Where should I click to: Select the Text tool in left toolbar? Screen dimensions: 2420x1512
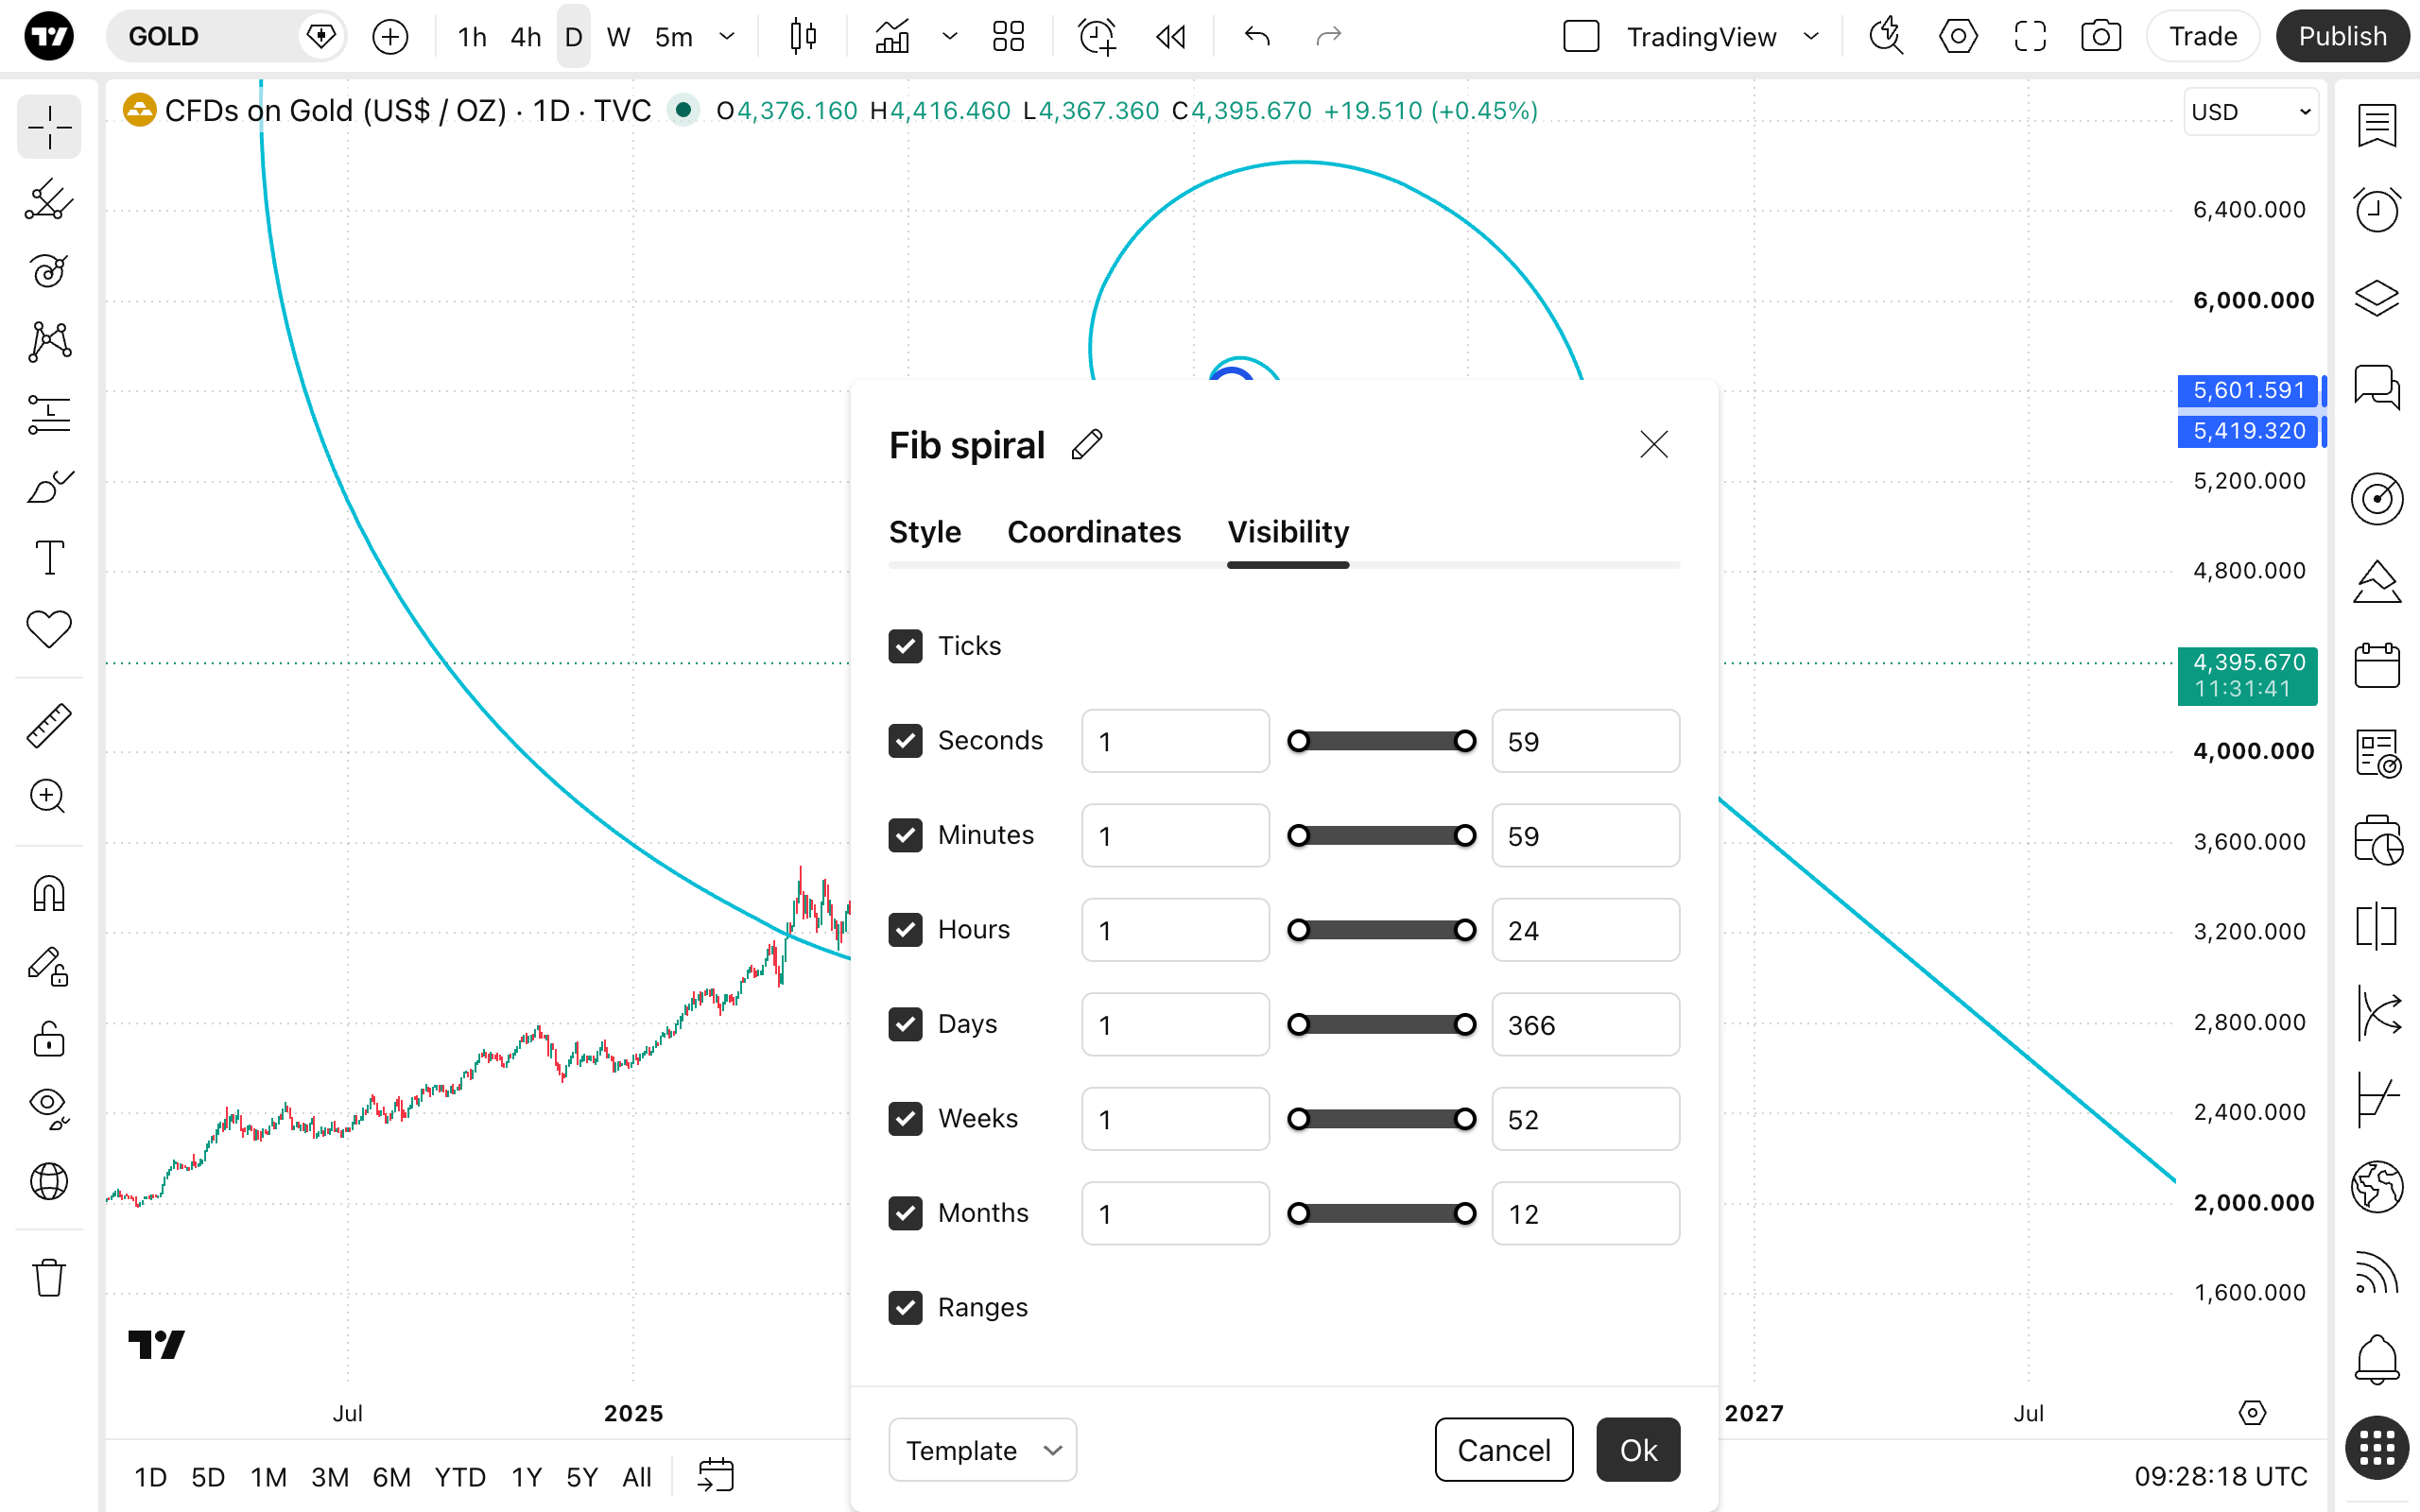48,557
